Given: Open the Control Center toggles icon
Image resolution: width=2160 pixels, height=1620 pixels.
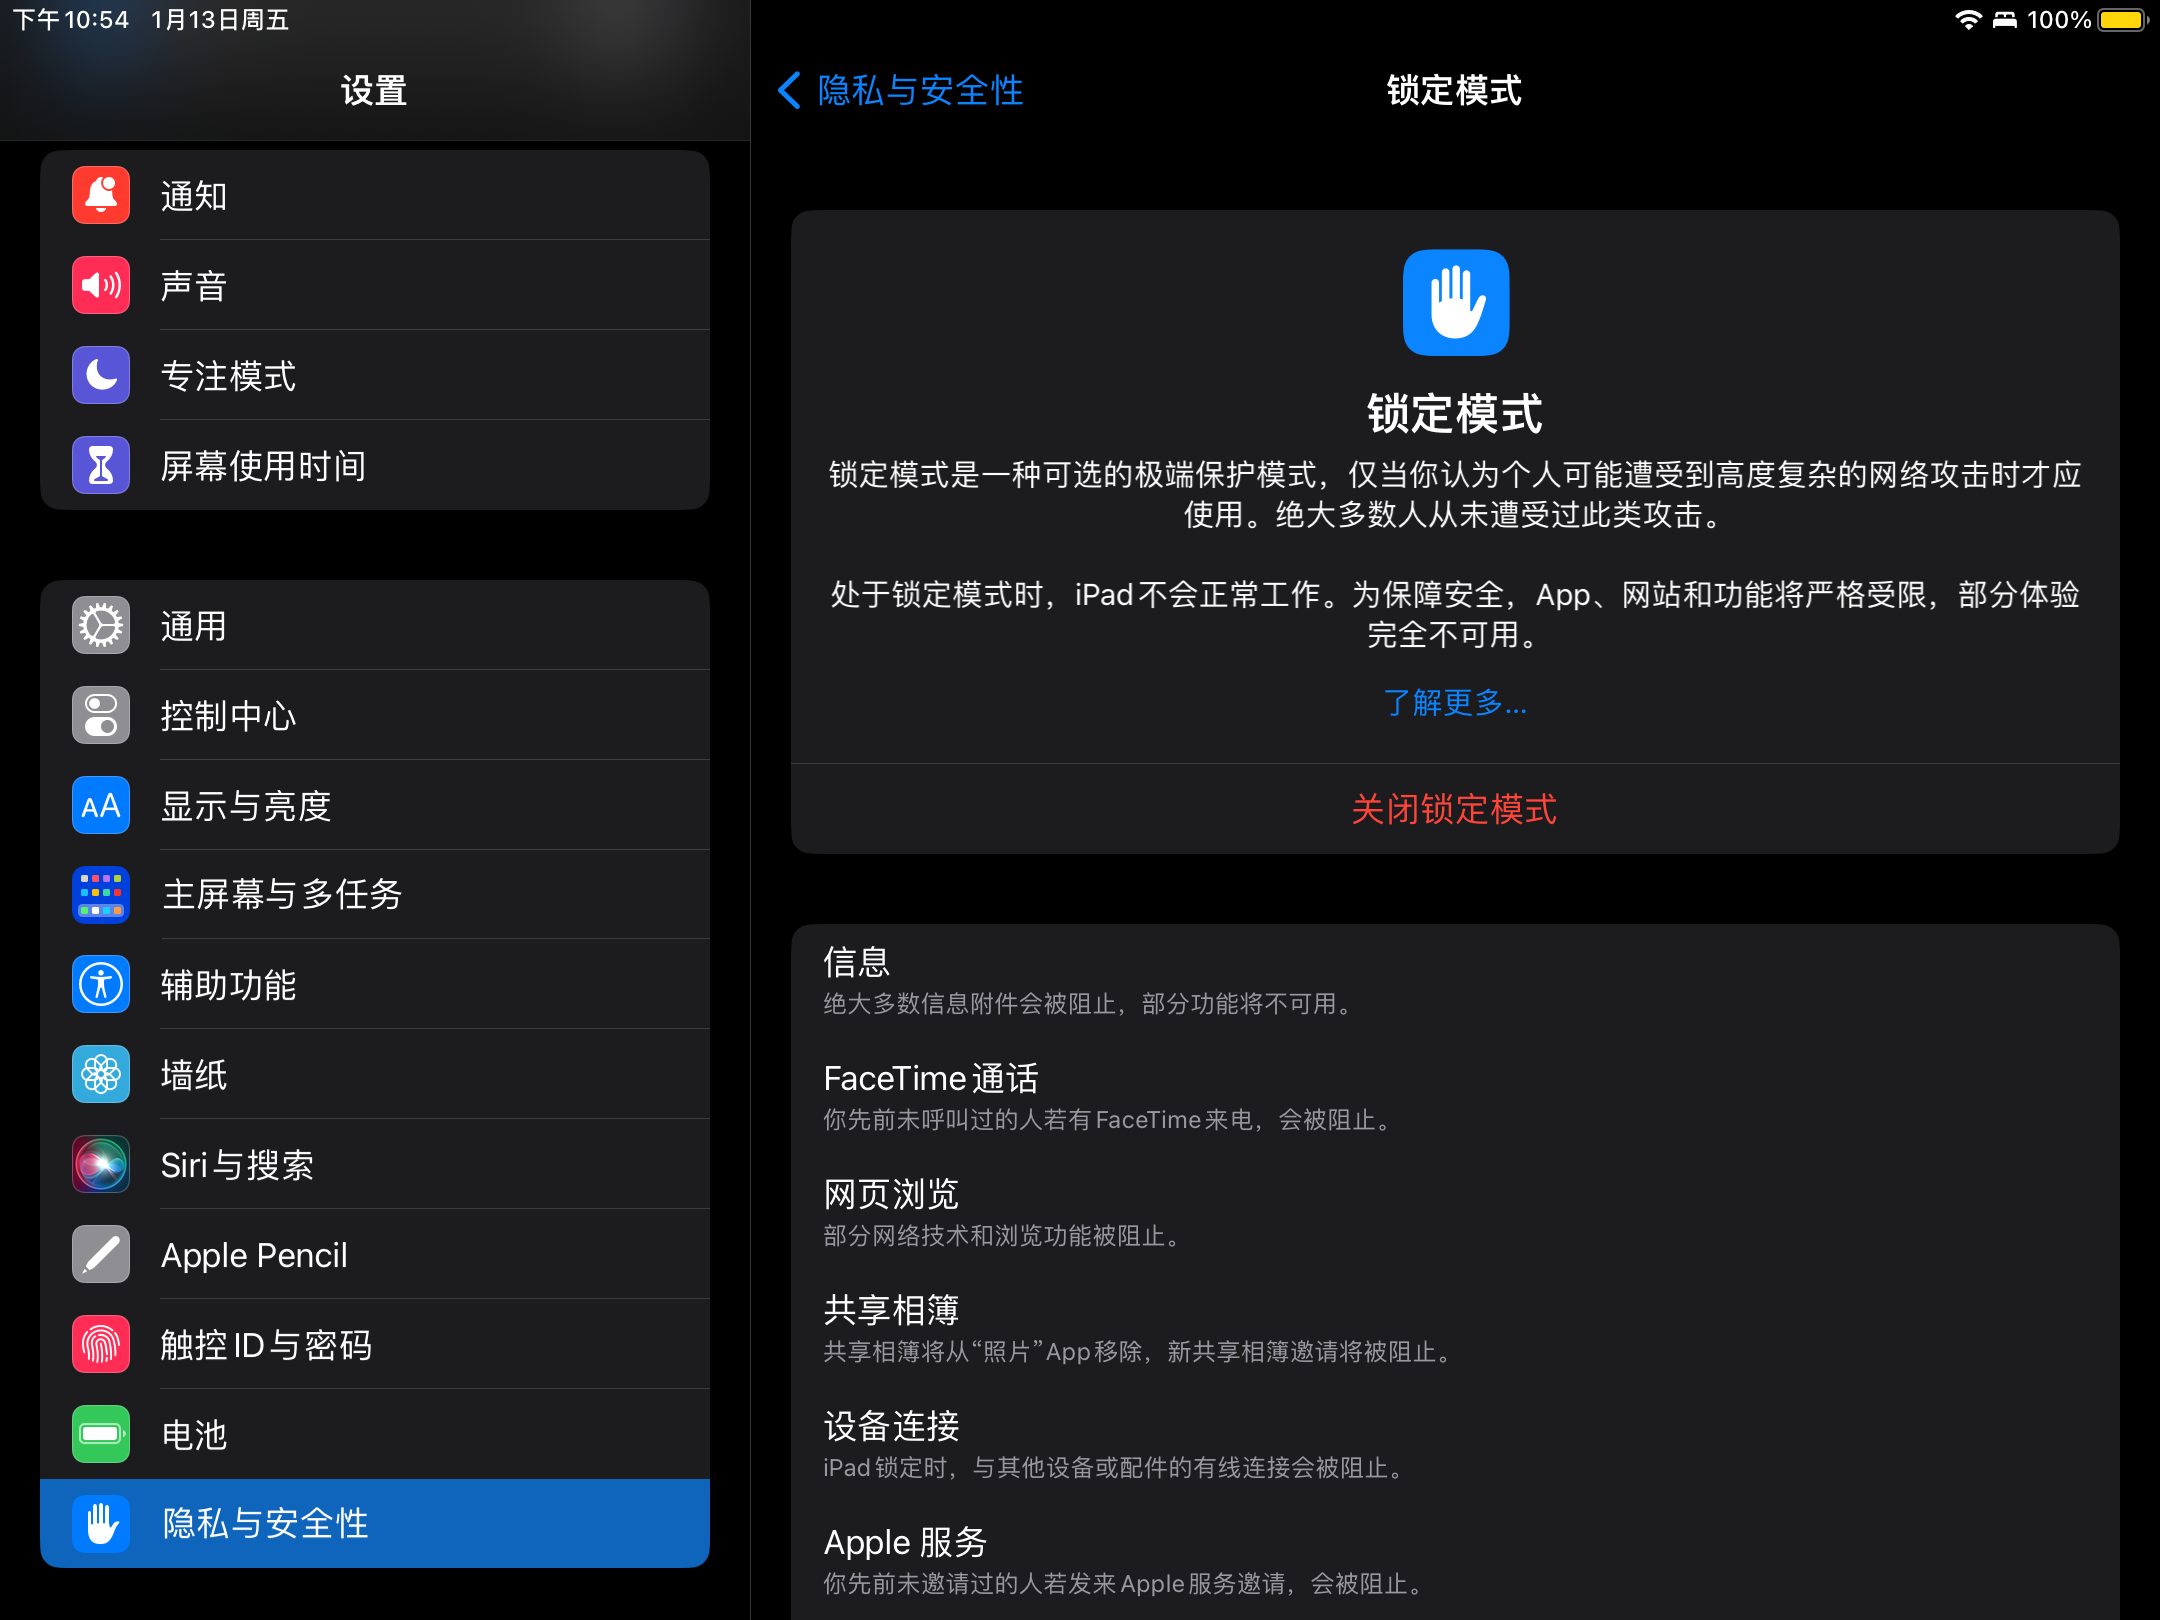Looking at the screenshot, I should [101, 716].
